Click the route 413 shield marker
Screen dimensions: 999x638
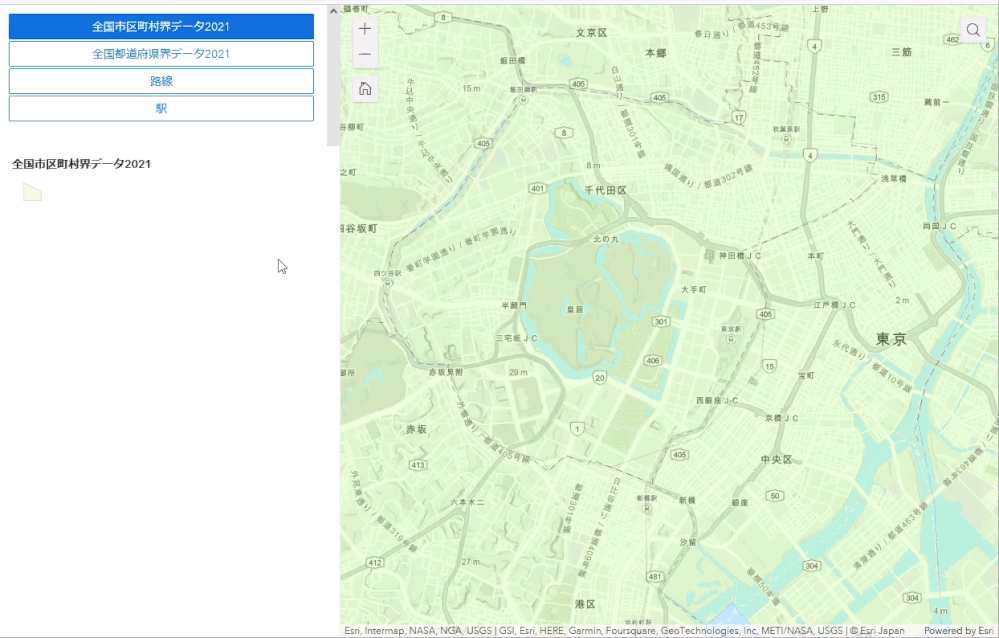pos(418,465)
